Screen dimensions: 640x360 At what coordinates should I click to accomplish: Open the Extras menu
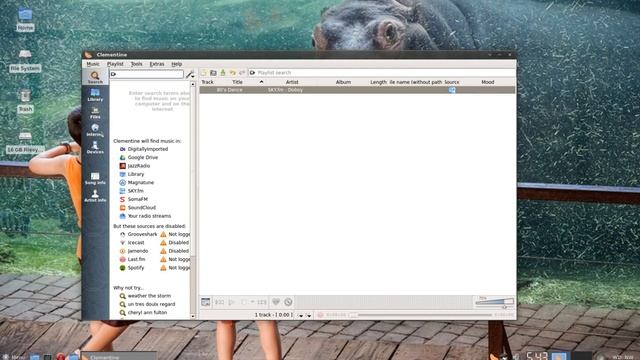(157, 64)
